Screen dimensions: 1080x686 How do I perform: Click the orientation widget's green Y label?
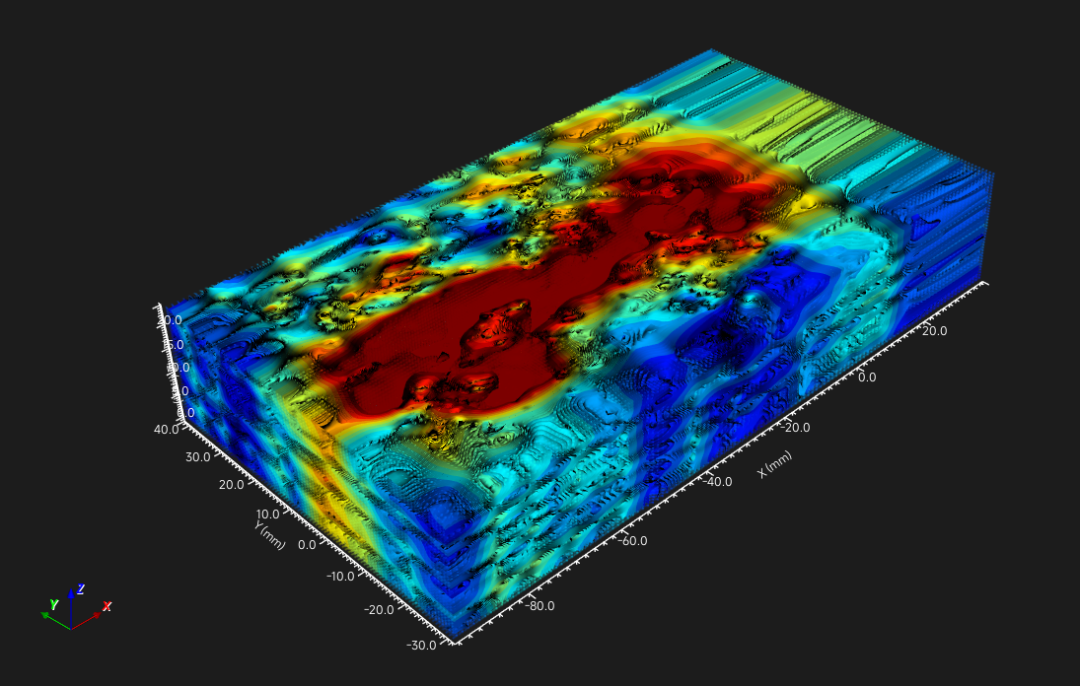point(54,605)
